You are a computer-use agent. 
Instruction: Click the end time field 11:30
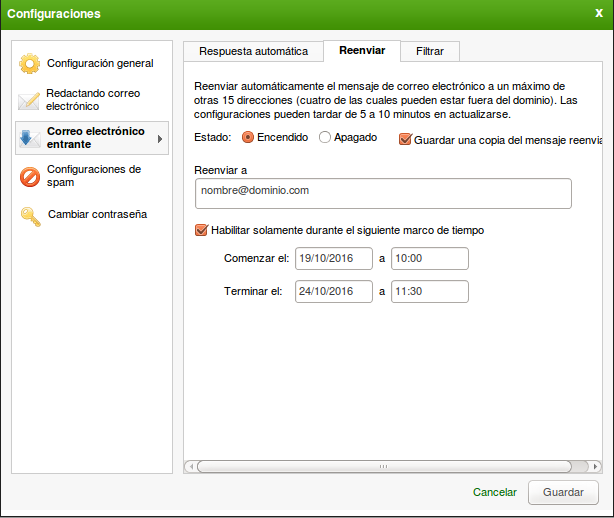pyautogui.click(x=430, y=291)
